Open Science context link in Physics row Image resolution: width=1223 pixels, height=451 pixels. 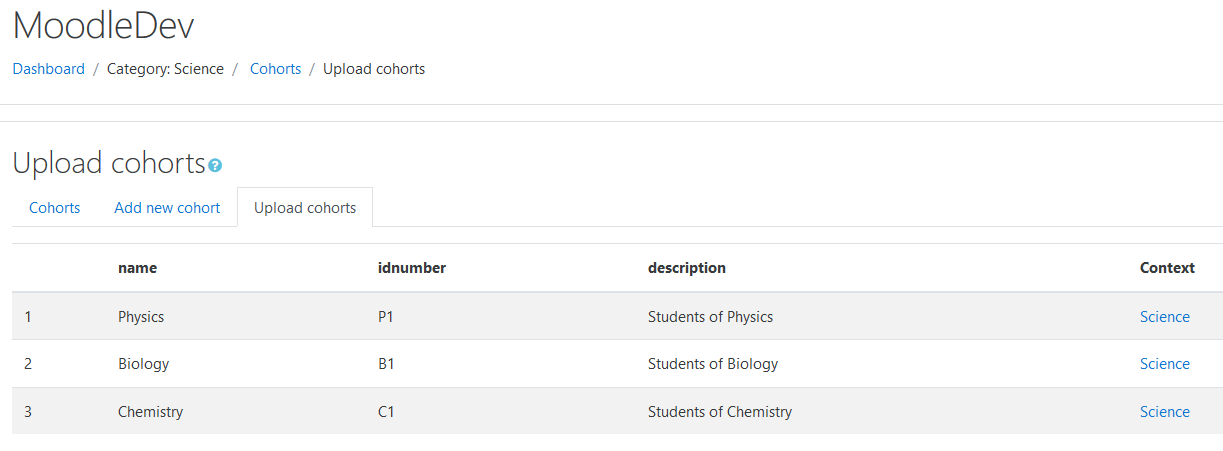[x=1165, y=317]
